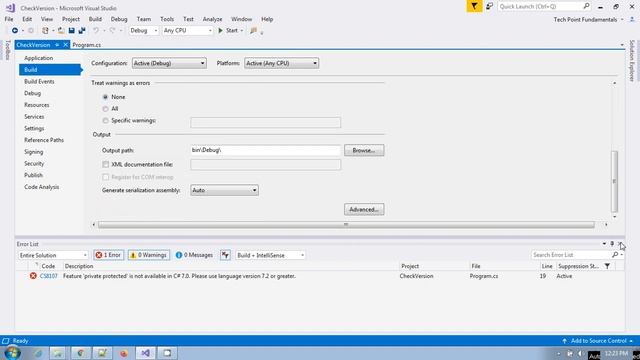Image resolution: width=640 pixels, height=360 pixels.
Task: Click the red error icon for CS8107
Action: pyautogui.click(x=33, y=276)
